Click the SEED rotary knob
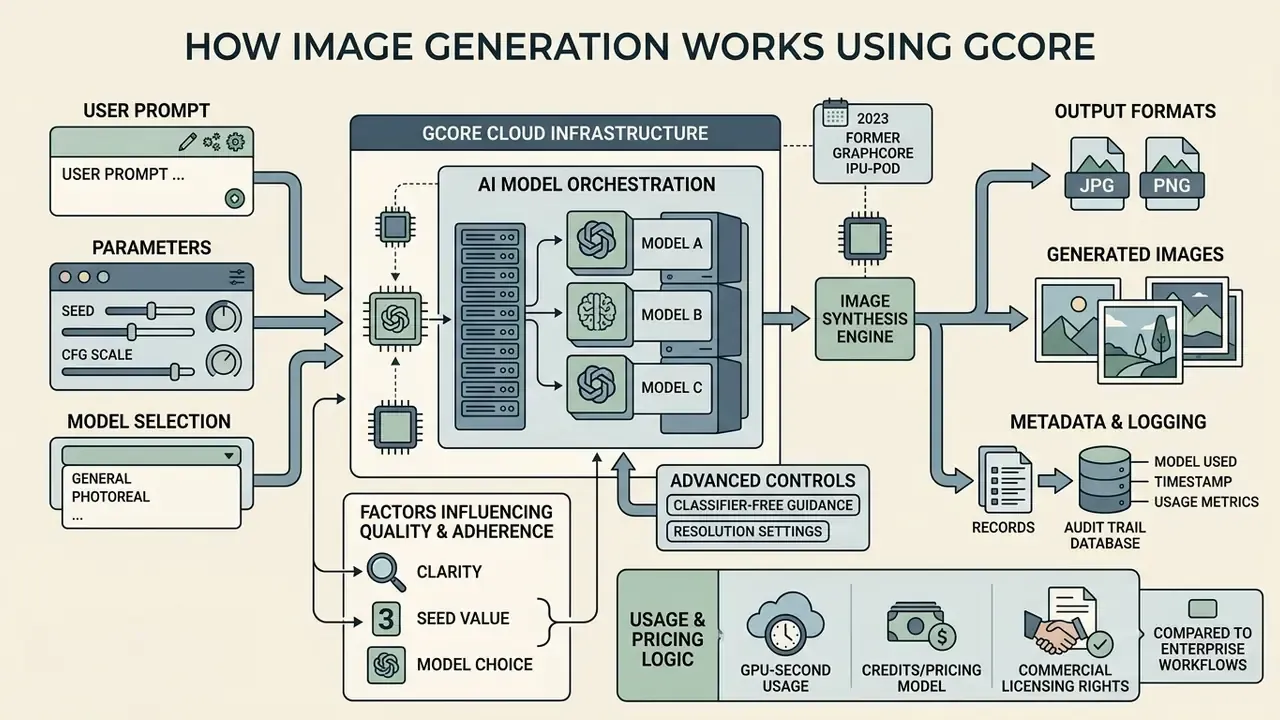The height and width of the screenshot is (720, 1280). [x=224, y=318]
